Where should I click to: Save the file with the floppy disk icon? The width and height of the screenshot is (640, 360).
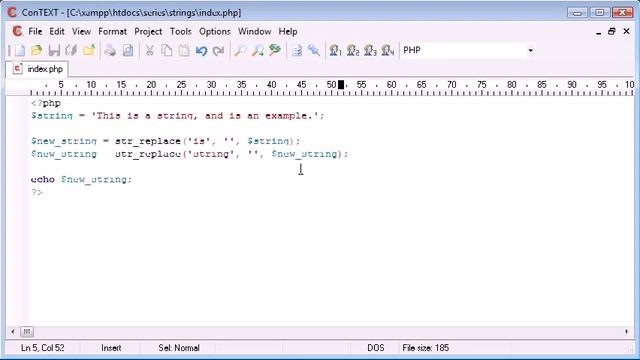coord(54,51)
